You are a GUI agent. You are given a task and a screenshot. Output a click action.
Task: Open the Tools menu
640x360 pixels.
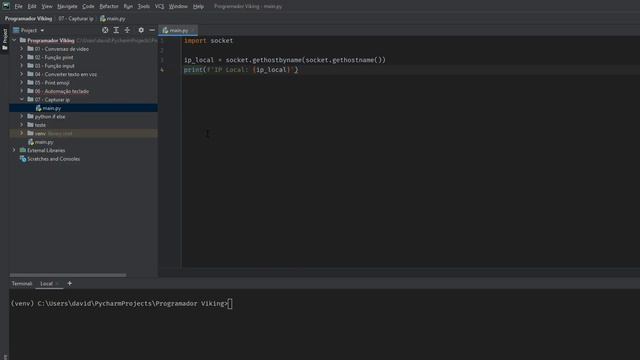(143, 7)
